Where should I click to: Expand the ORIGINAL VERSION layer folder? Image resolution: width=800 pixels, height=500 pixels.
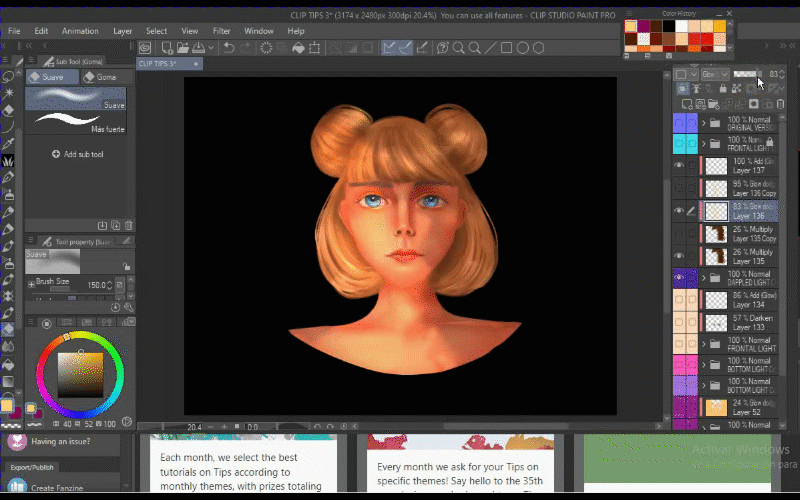tap(704, 123)
